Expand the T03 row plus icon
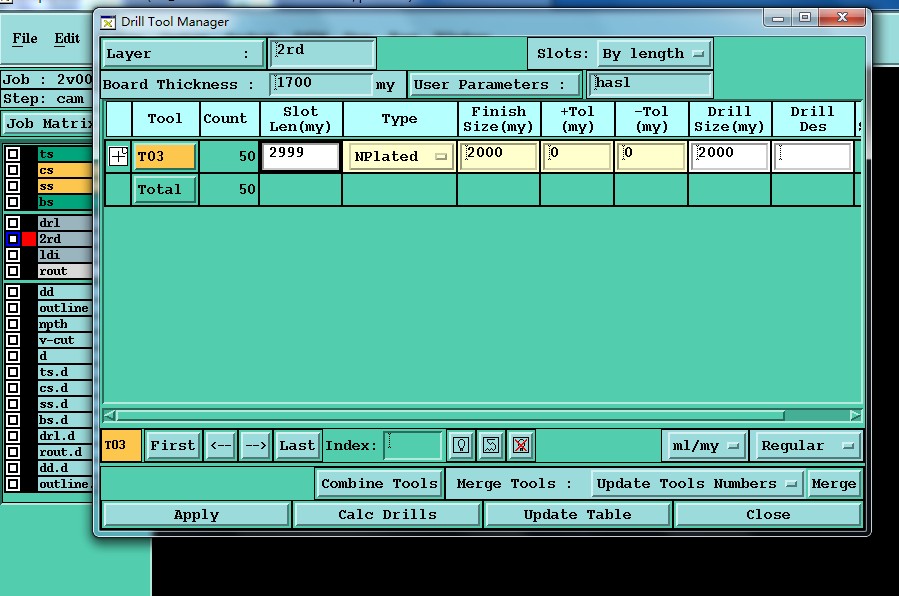 click(x=118, y=156)
